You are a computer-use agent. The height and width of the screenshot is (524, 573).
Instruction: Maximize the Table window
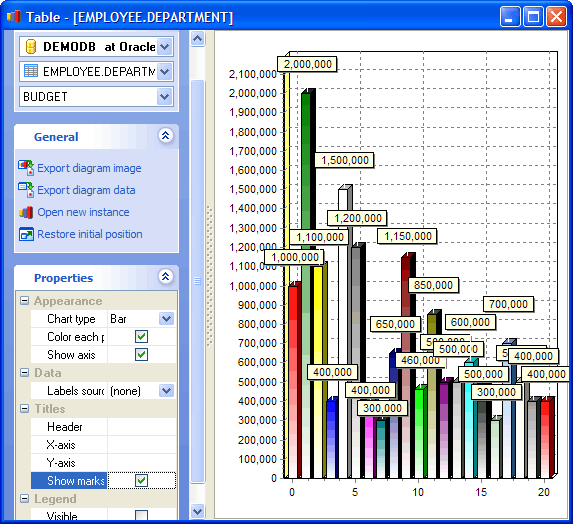coord(533,17)
